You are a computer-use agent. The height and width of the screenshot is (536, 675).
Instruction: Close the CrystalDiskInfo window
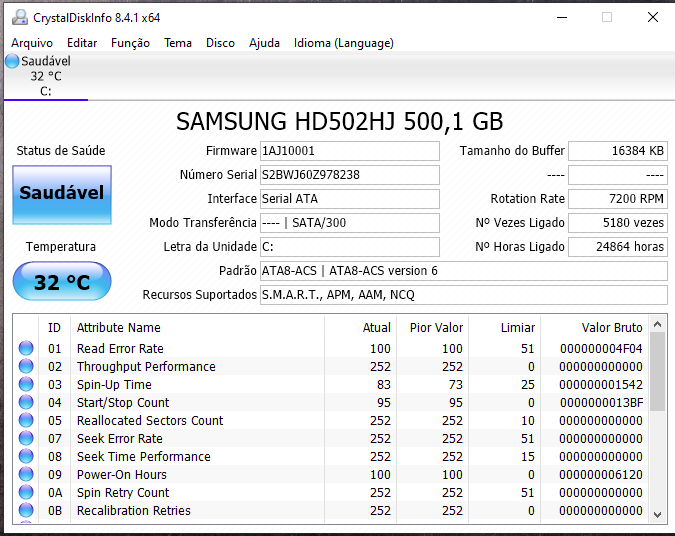(x=653, y=17)
